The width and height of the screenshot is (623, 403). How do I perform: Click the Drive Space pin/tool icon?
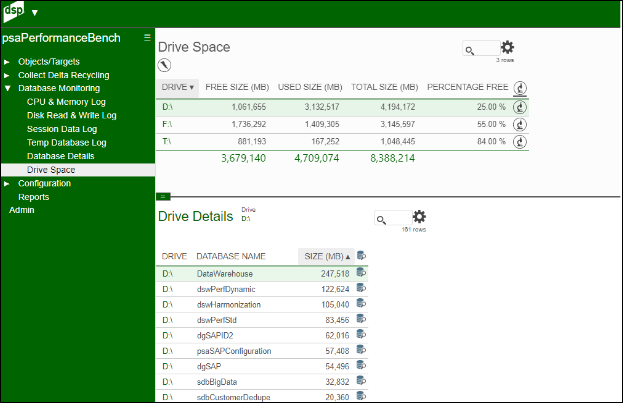(164, 65)
